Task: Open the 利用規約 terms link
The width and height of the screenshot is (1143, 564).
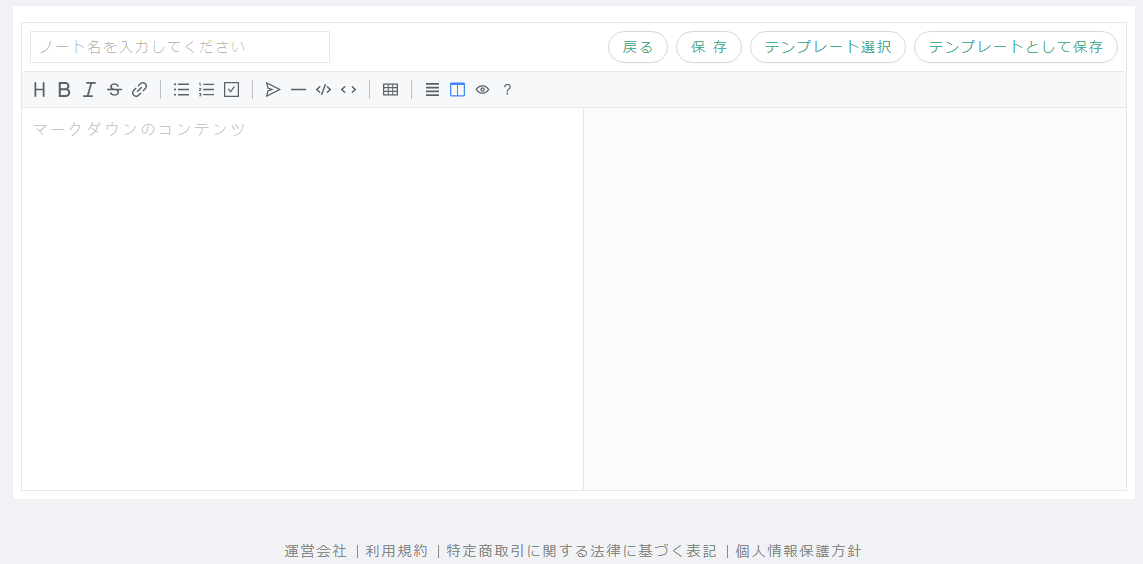Action: click(397, 551)
